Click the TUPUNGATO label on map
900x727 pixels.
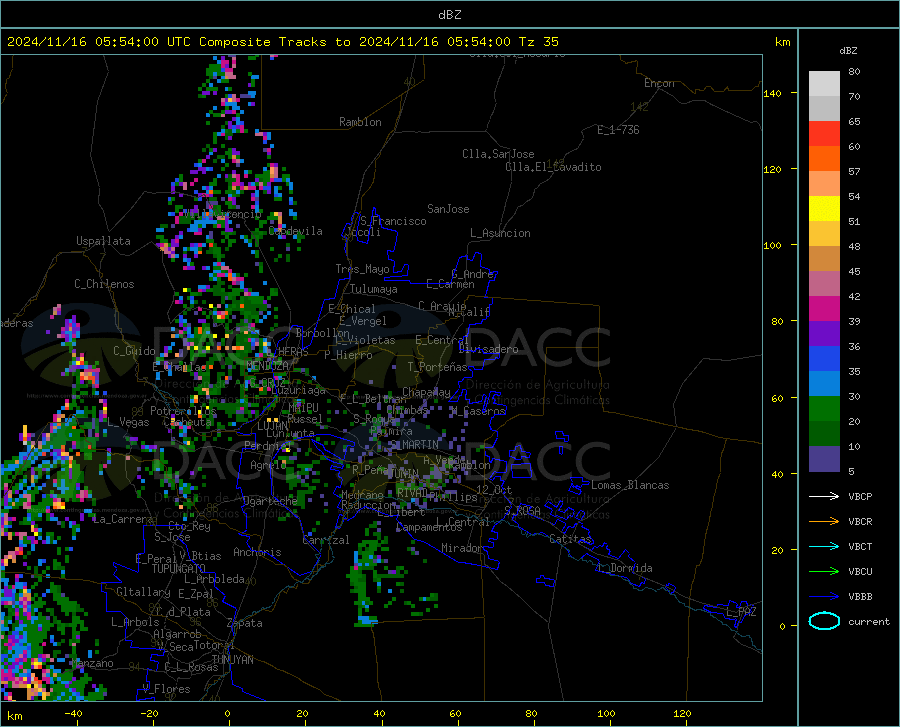tap(179, 569)
